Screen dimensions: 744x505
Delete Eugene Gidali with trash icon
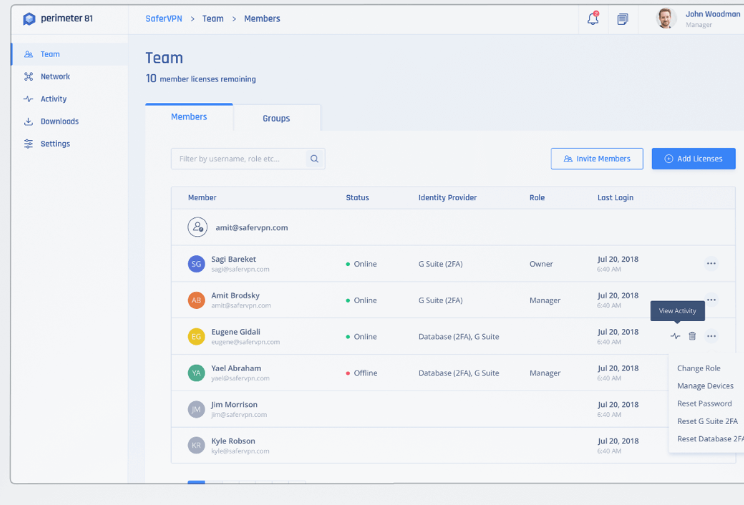[x=692, y=336]
